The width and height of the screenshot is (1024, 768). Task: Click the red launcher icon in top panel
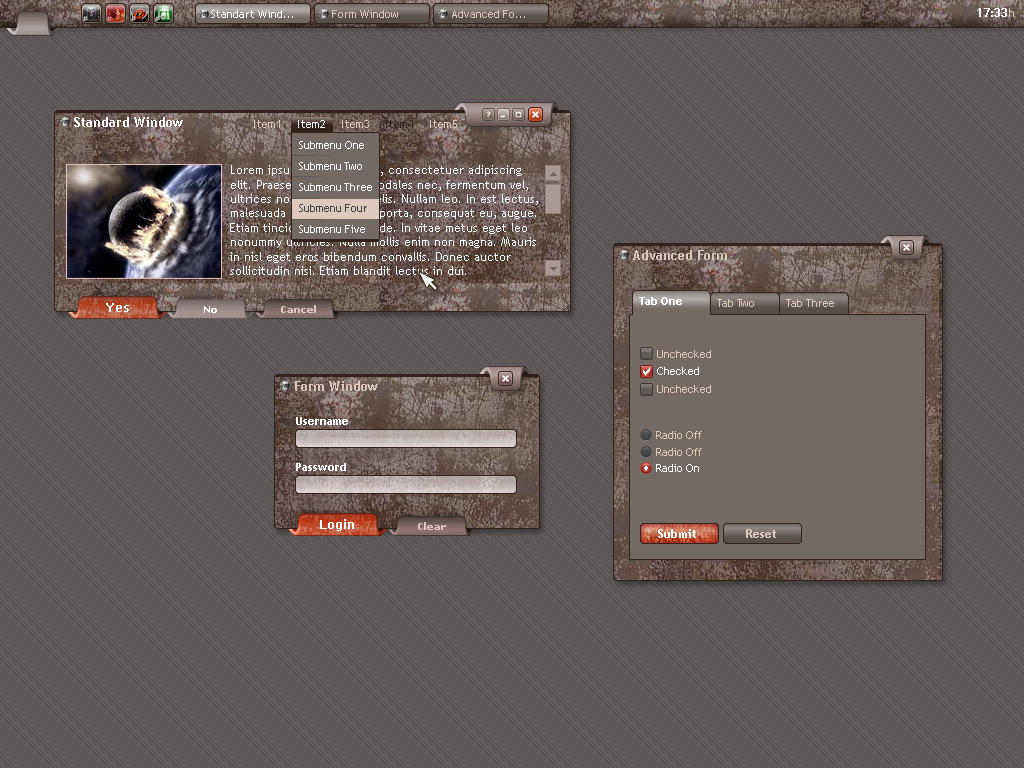115,14
